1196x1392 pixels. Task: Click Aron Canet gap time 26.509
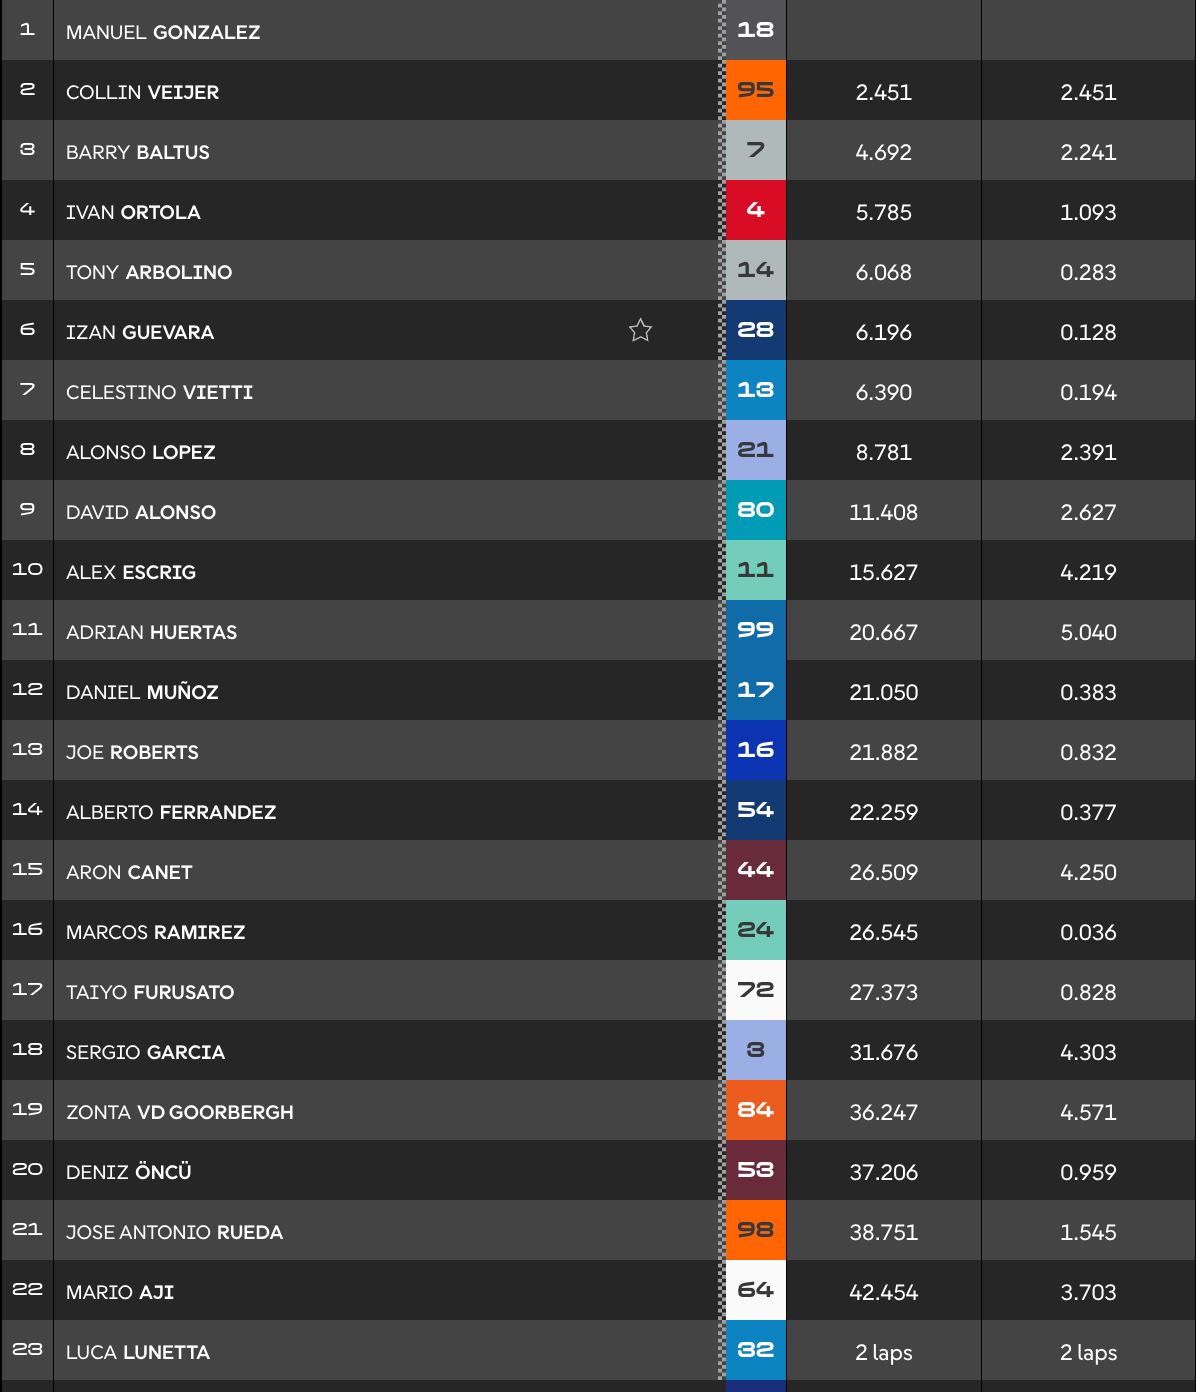click(884, 872)
